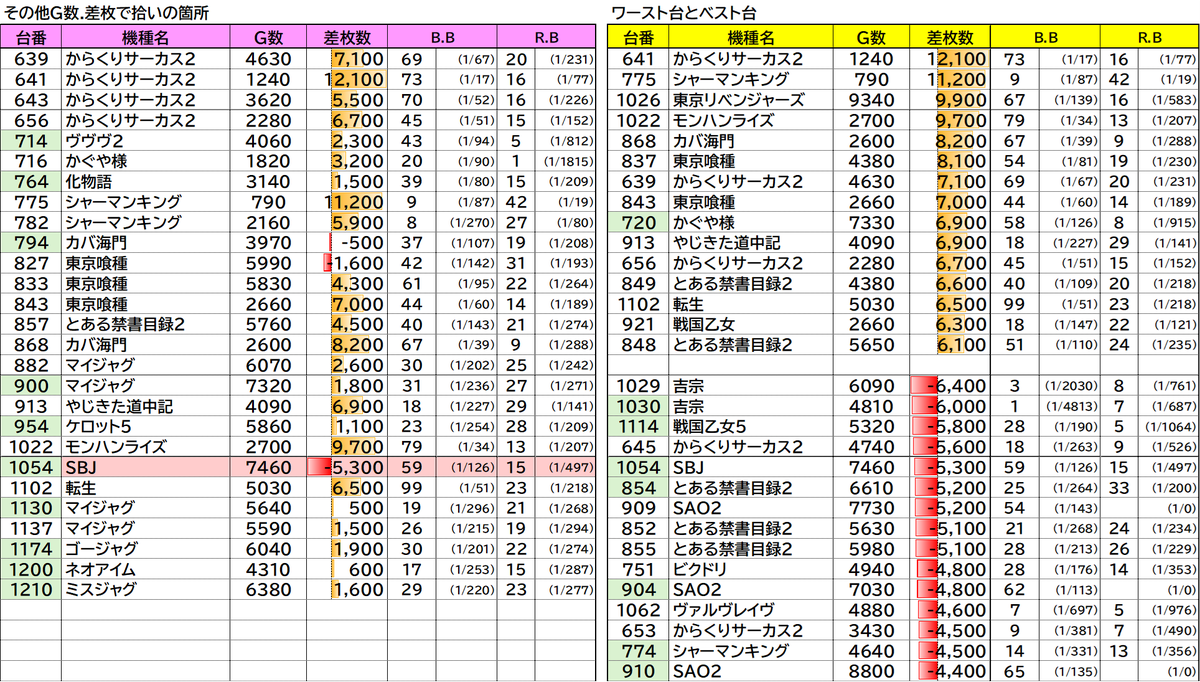Image resolution: width=1200 pixels, height=682 pixels.
Task: Click the 'ビクドリ' machine name
Action: click(x=751, y=569)
